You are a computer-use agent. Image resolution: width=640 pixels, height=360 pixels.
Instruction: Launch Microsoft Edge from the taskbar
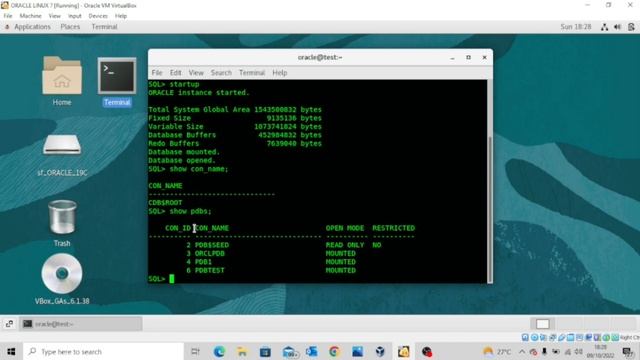click(219, 351)
